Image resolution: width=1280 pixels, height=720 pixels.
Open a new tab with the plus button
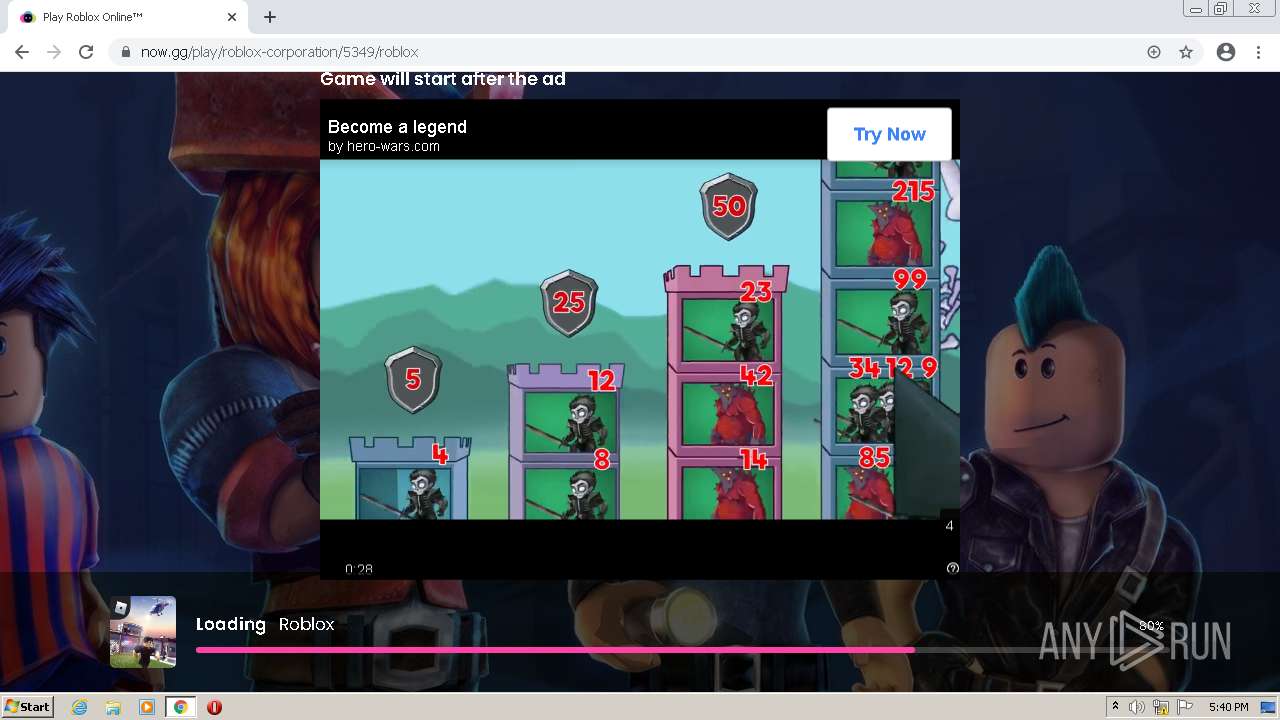[270, 17]
